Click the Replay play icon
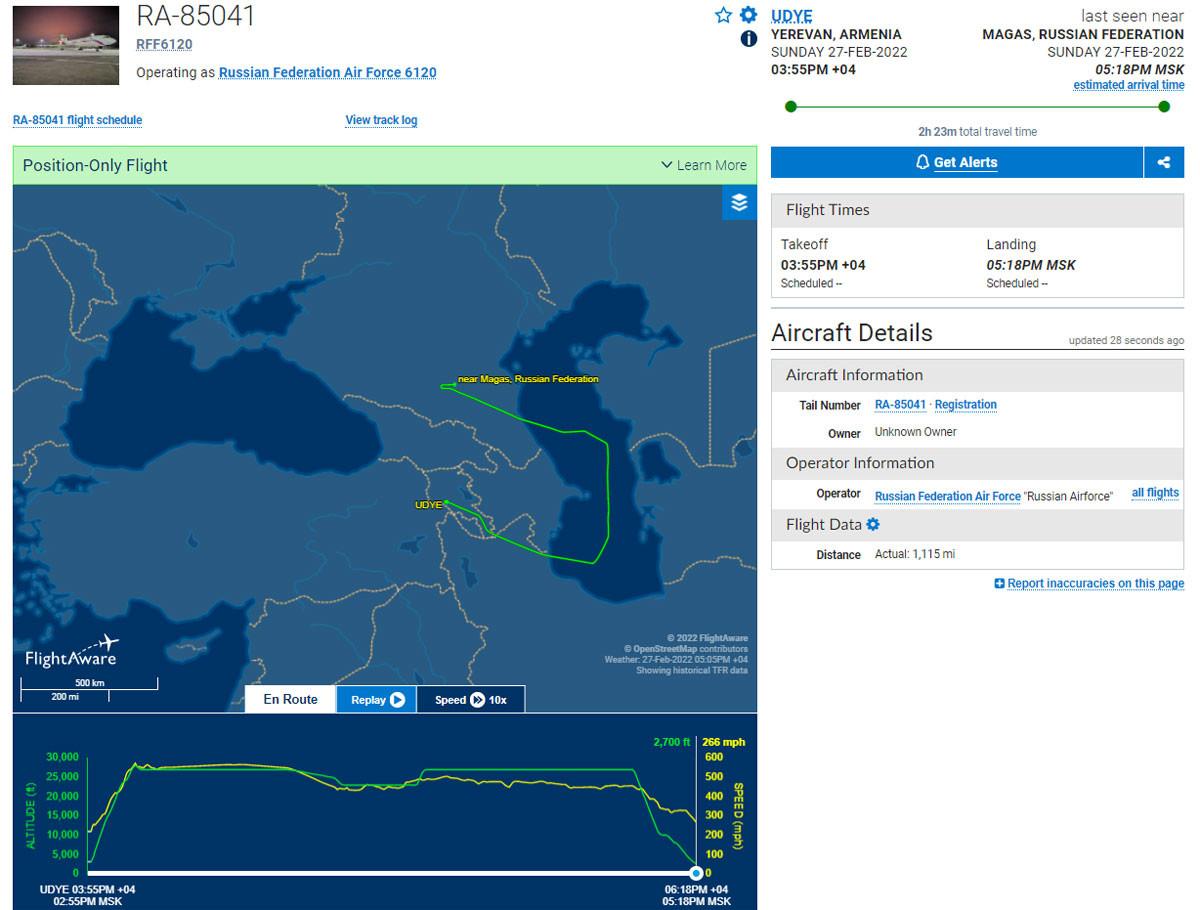The image size is (1200, 910). point(397,700)
